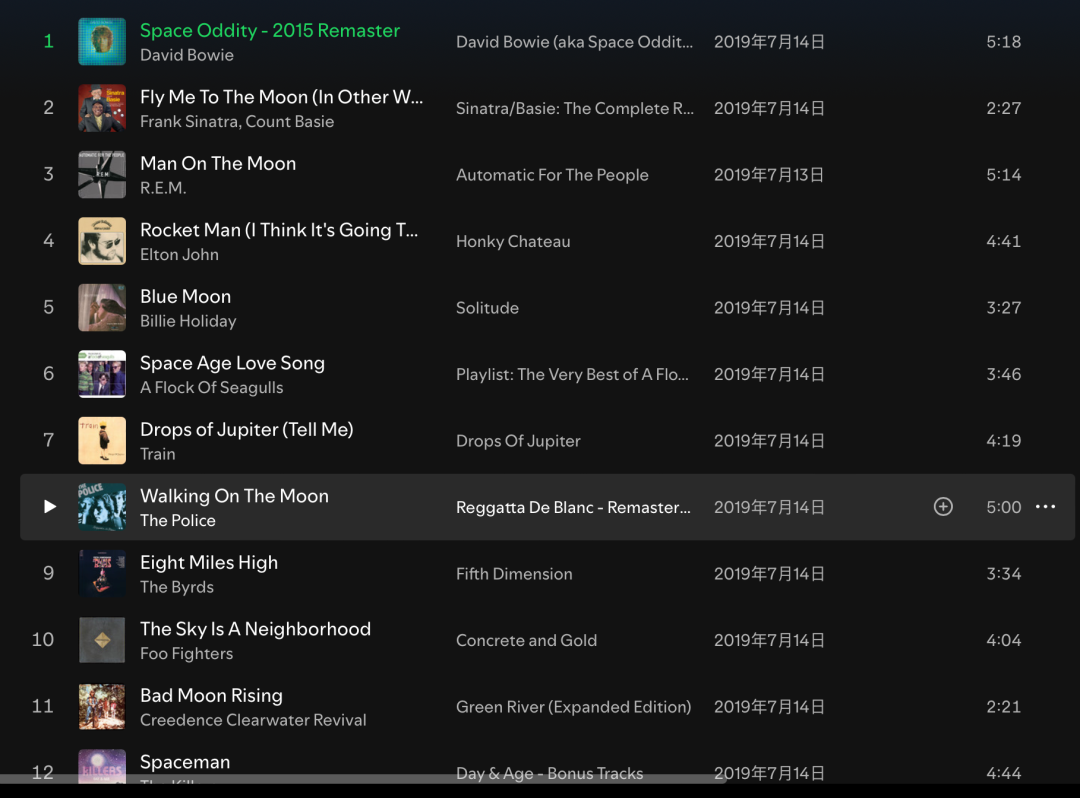The image size is (1080, 798).
Task: Click the Honky Chateau cover thumbnail
Action: pos(102,241)
